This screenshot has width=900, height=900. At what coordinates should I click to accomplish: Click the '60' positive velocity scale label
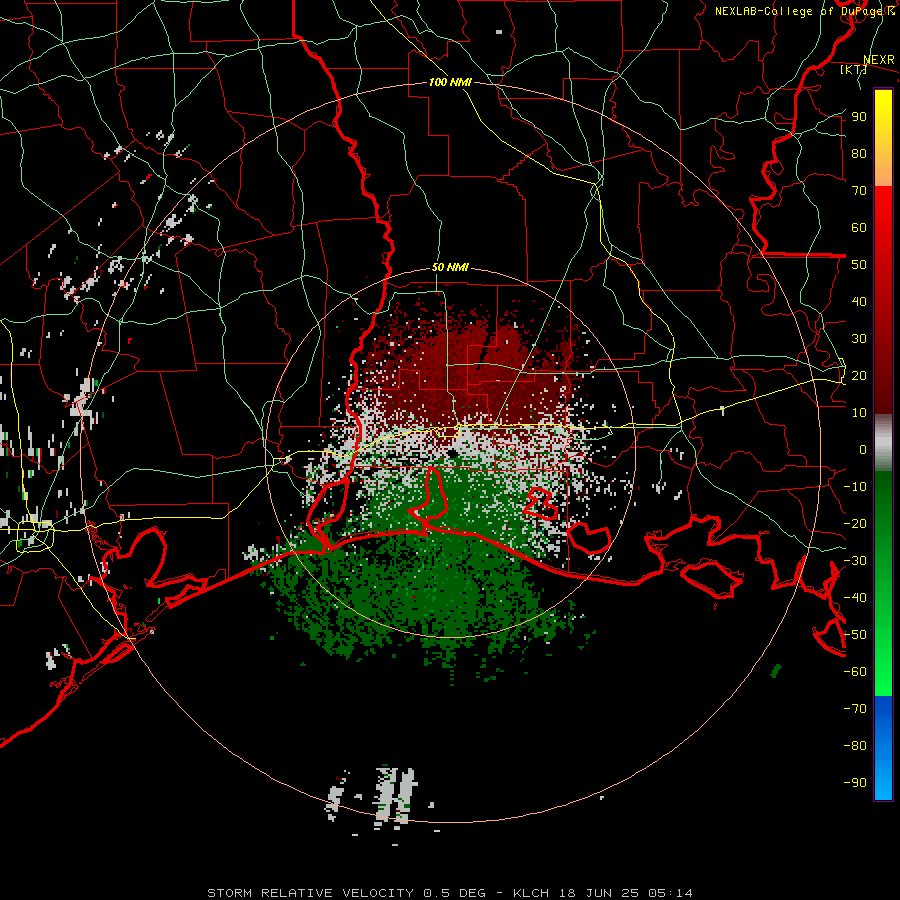(x=859, y=228)
